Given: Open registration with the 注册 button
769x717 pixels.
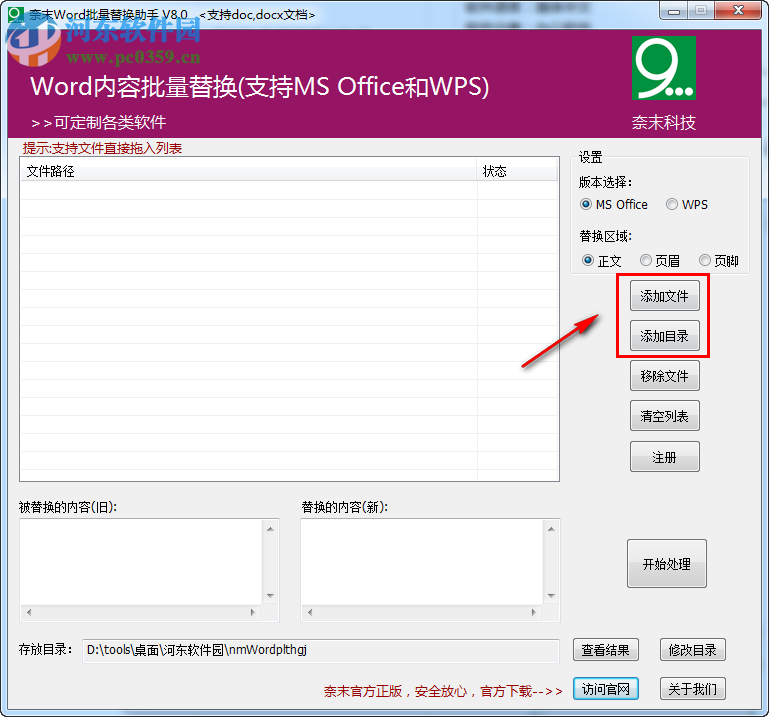Looking at the screenshot, I should pyautogui.click(x=665, y=457).
